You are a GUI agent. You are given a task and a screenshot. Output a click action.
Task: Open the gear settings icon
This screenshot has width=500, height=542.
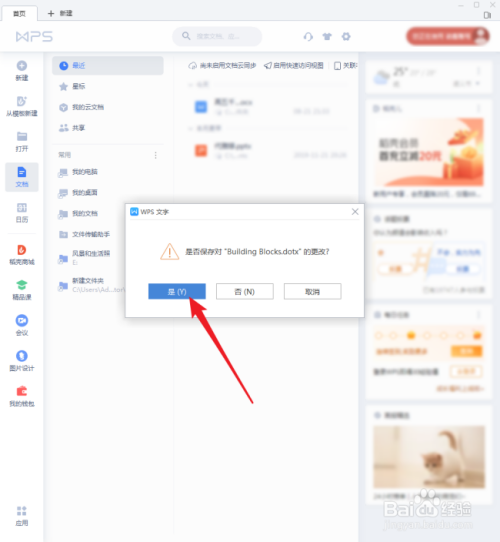click(x=346, y=36)
